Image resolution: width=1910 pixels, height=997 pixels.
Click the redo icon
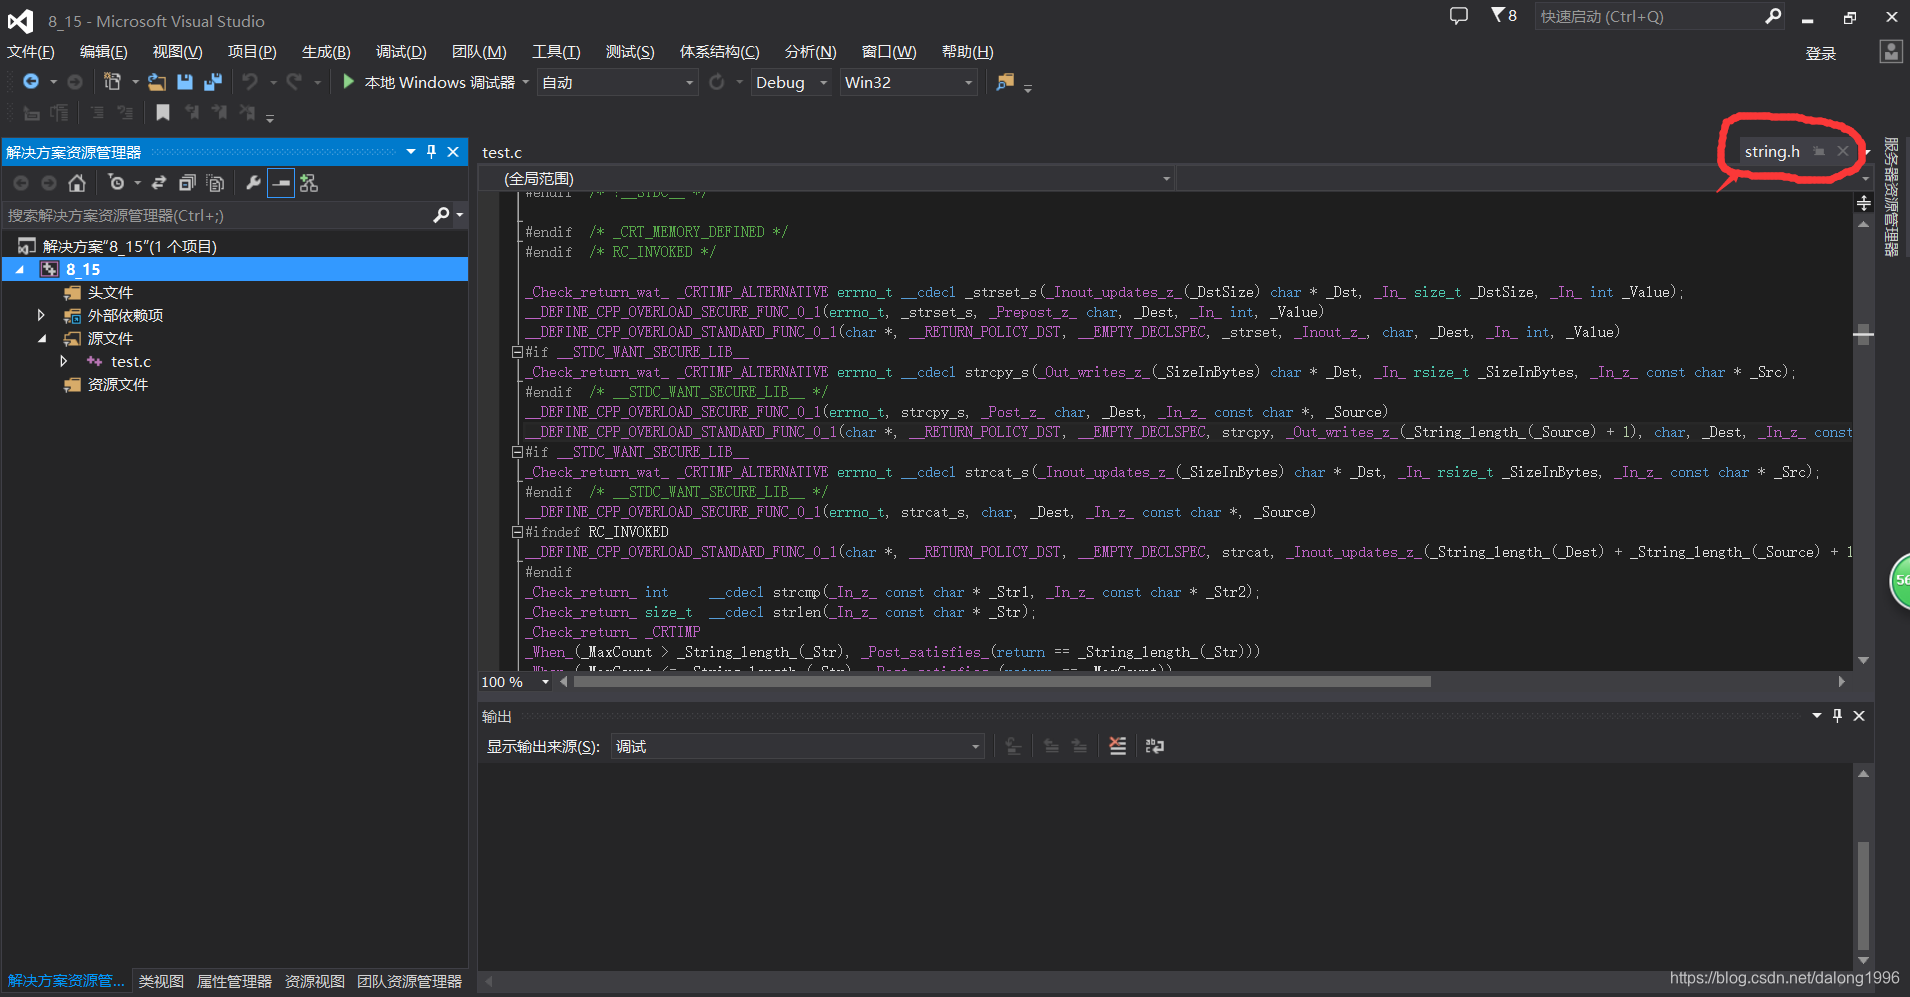294,82
